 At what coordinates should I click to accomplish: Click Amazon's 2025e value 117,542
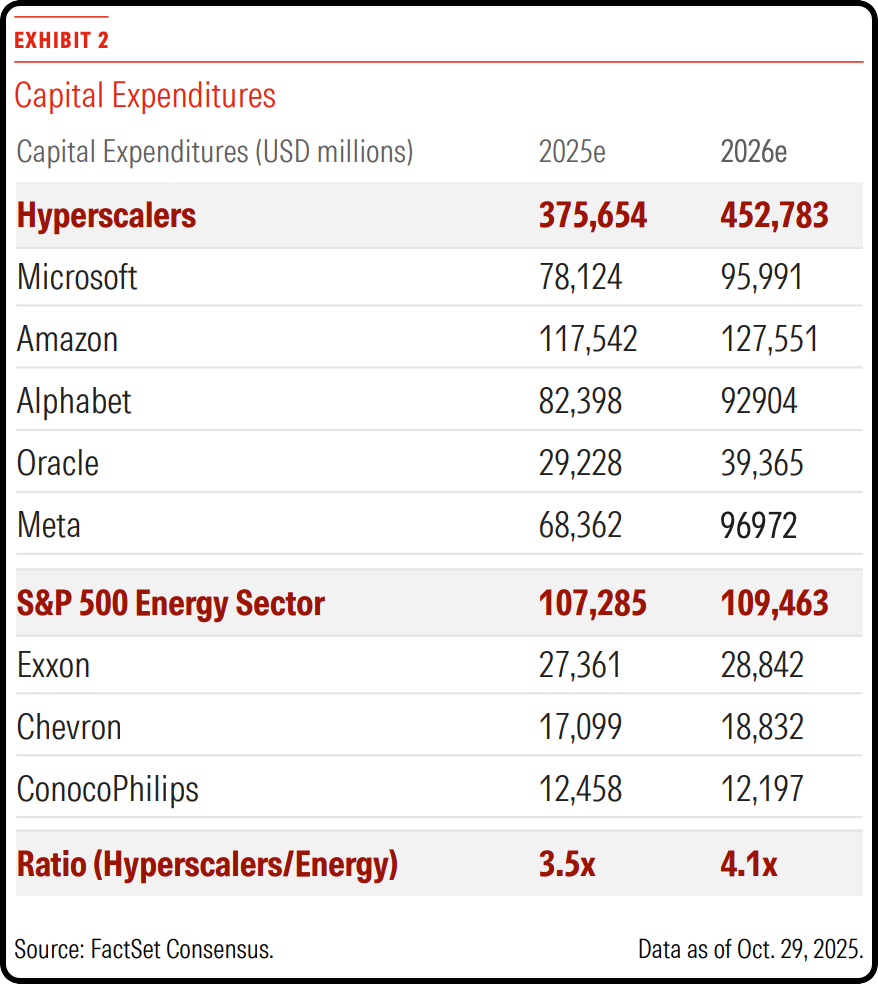[587, 339]
